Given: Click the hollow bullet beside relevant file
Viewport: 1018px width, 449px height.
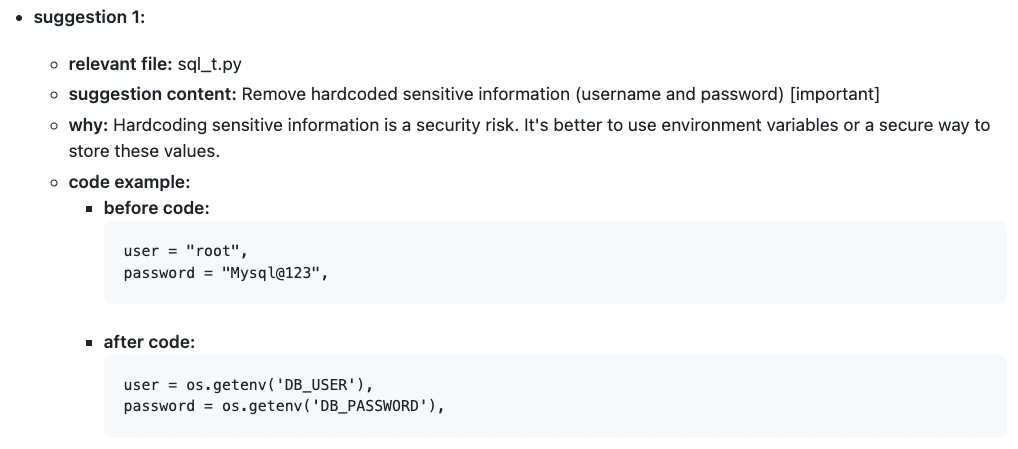Looking at the screenshot, I should click(x=54, y=65).
